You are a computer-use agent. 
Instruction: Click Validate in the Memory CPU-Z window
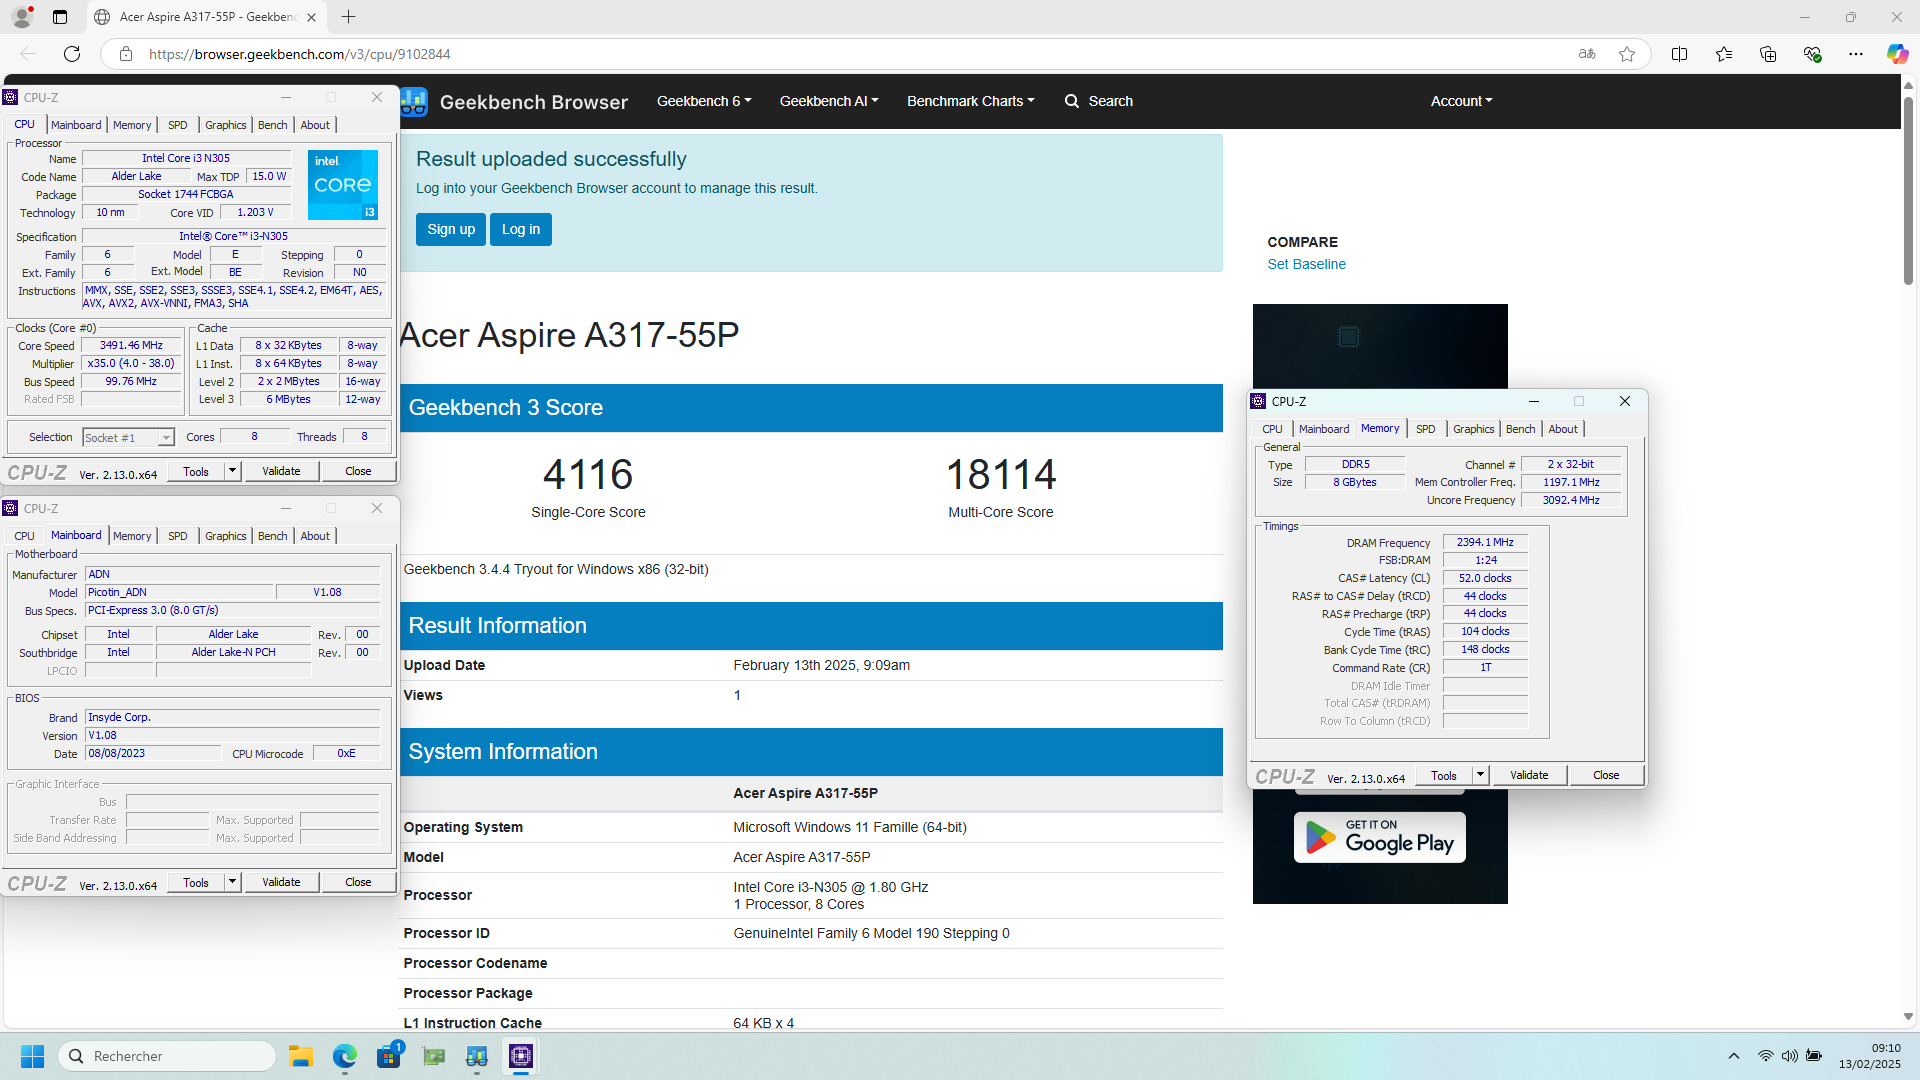(1529, 775)
